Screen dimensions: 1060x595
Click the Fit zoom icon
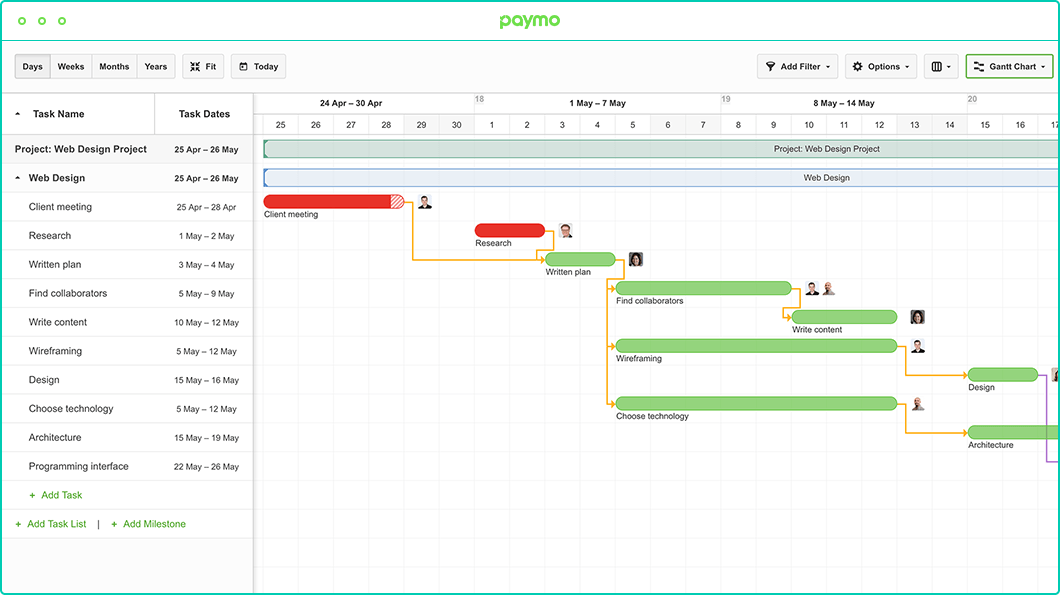coord(195,66)
